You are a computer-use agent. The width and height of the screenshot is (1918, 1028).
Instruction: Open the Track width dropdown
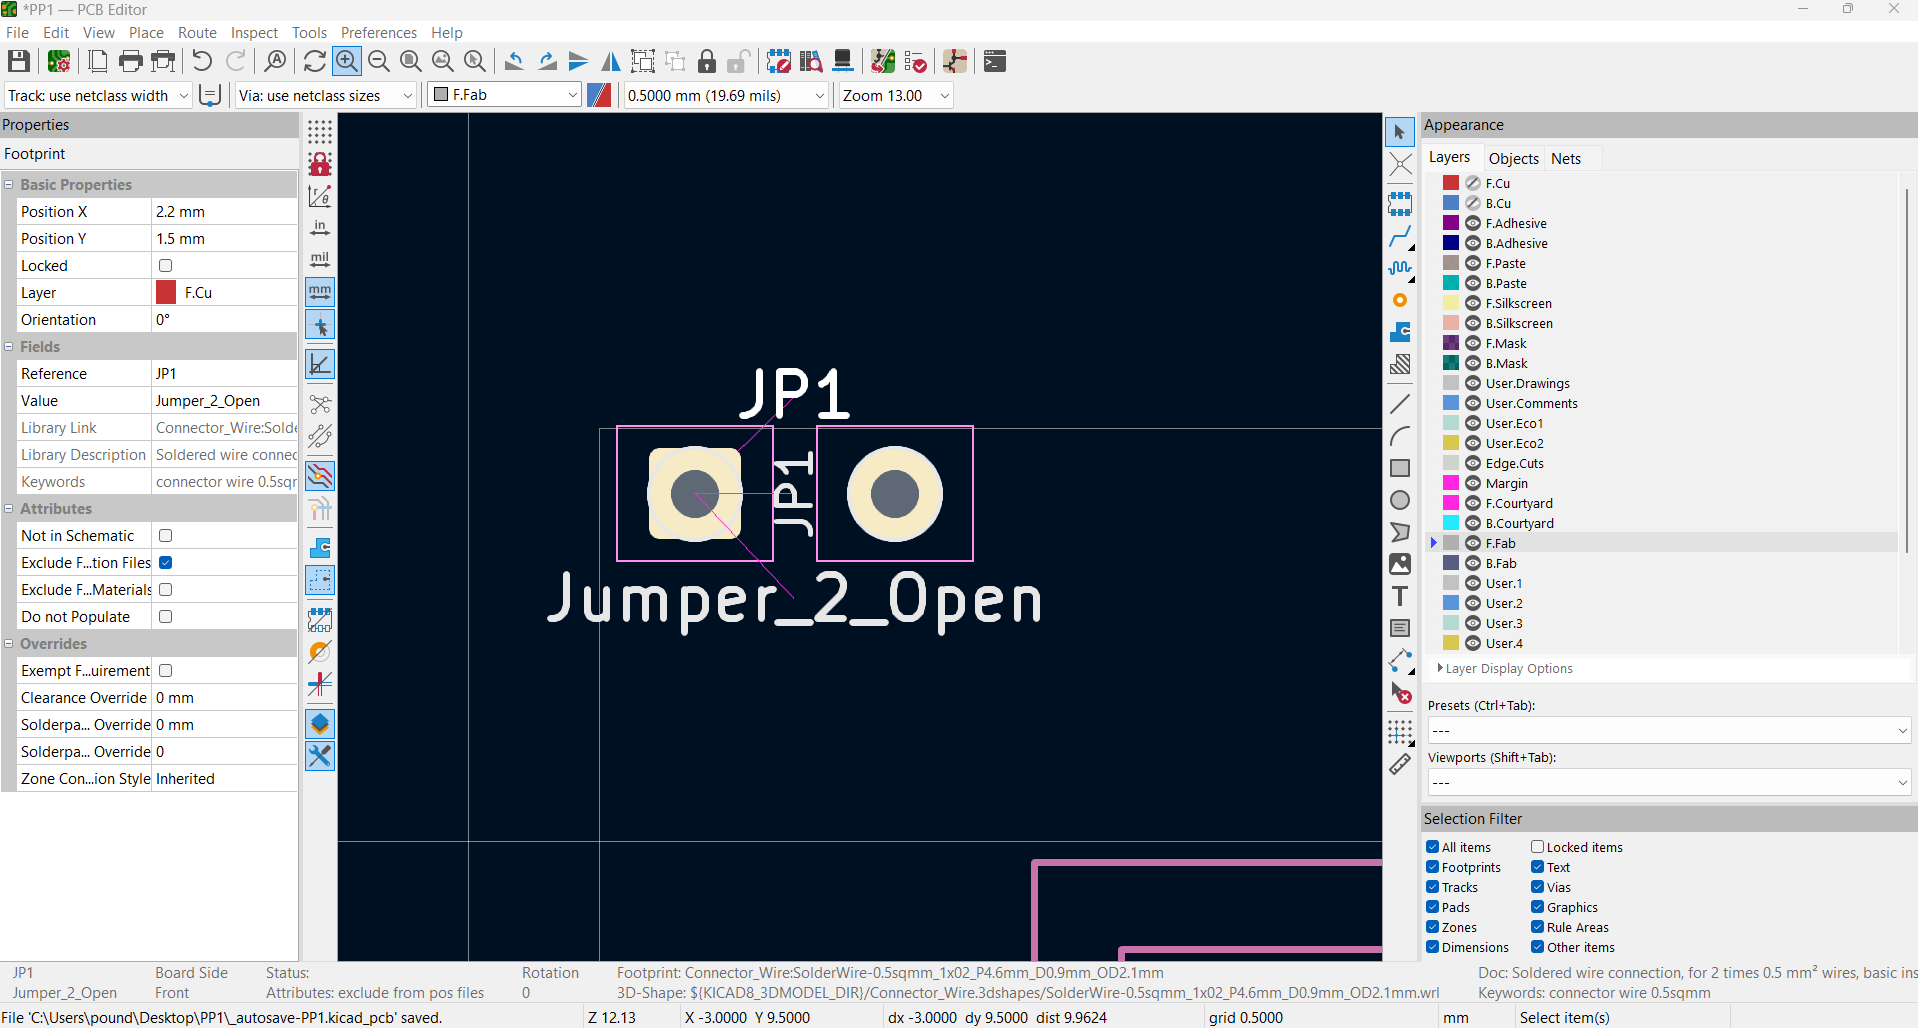(x=98, y=95)
